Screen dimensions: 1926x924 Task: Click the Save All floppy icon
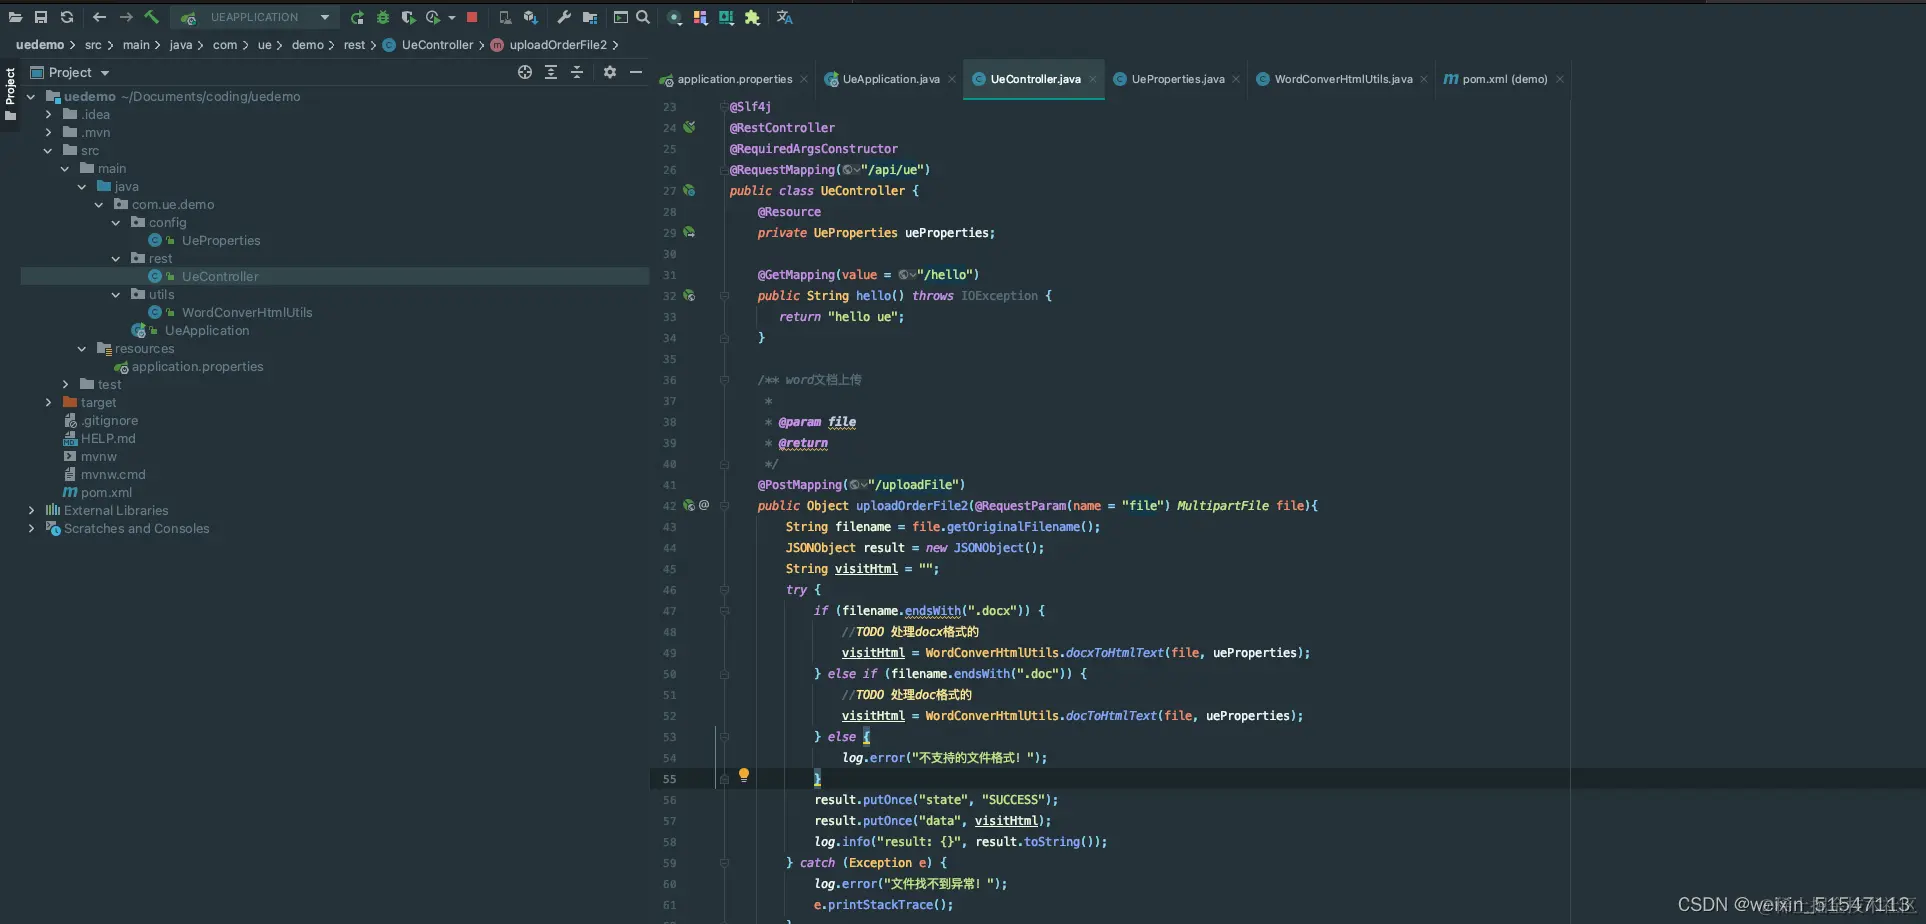click(41, 17)
